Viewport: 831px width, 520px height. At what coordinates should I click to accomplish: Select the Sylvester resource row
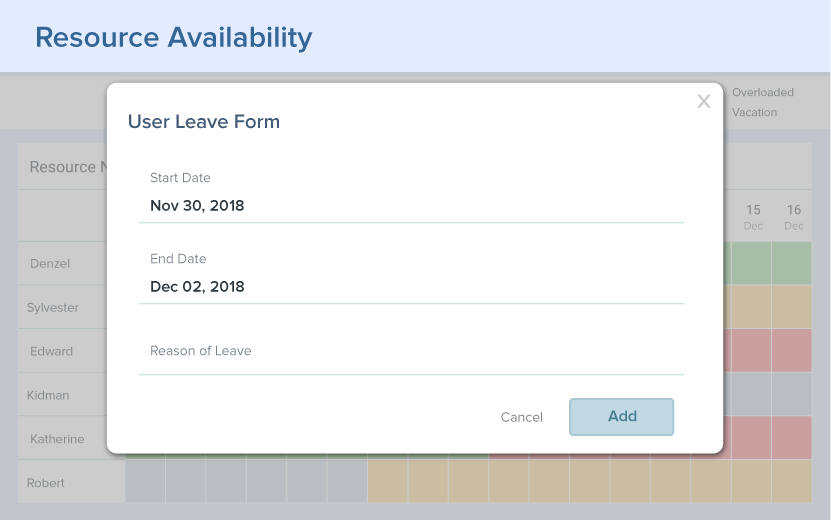(53, 308)
